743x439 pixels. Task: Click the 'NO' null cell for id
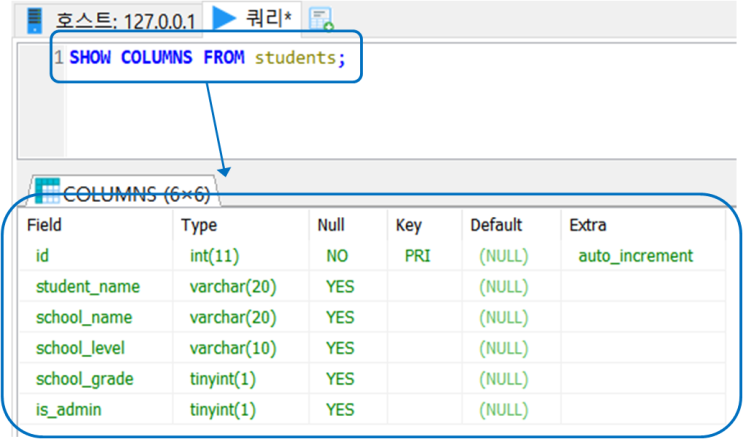[348, 256]
